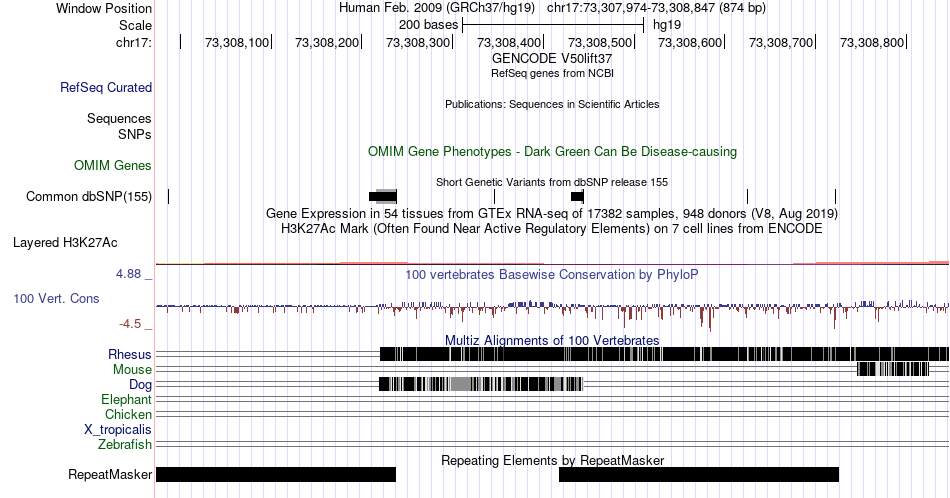This screenshot has width=950, height=498.
Task: Click the 'RefSeq genes from NCBI' title
Action: 552,73
